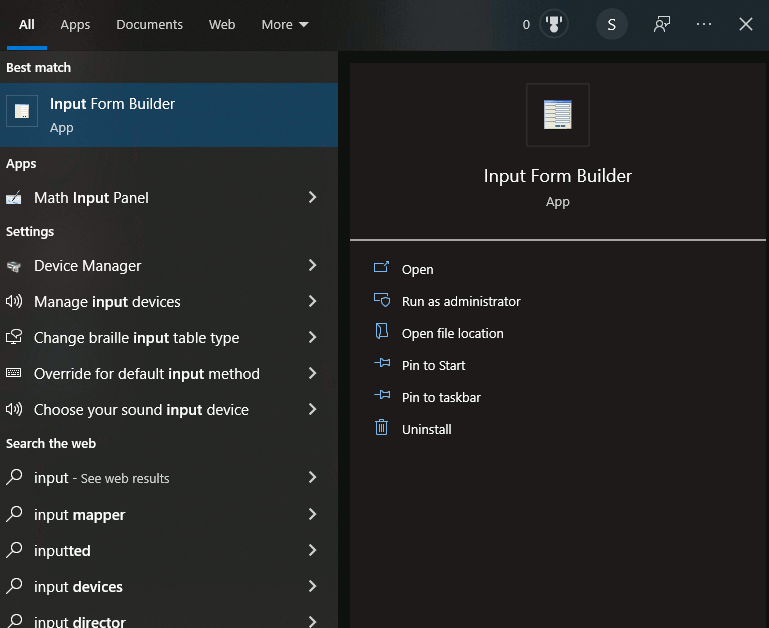Expand 'input mapper' web suggestion arrow

pyautogui.click(x=312, y=514)
